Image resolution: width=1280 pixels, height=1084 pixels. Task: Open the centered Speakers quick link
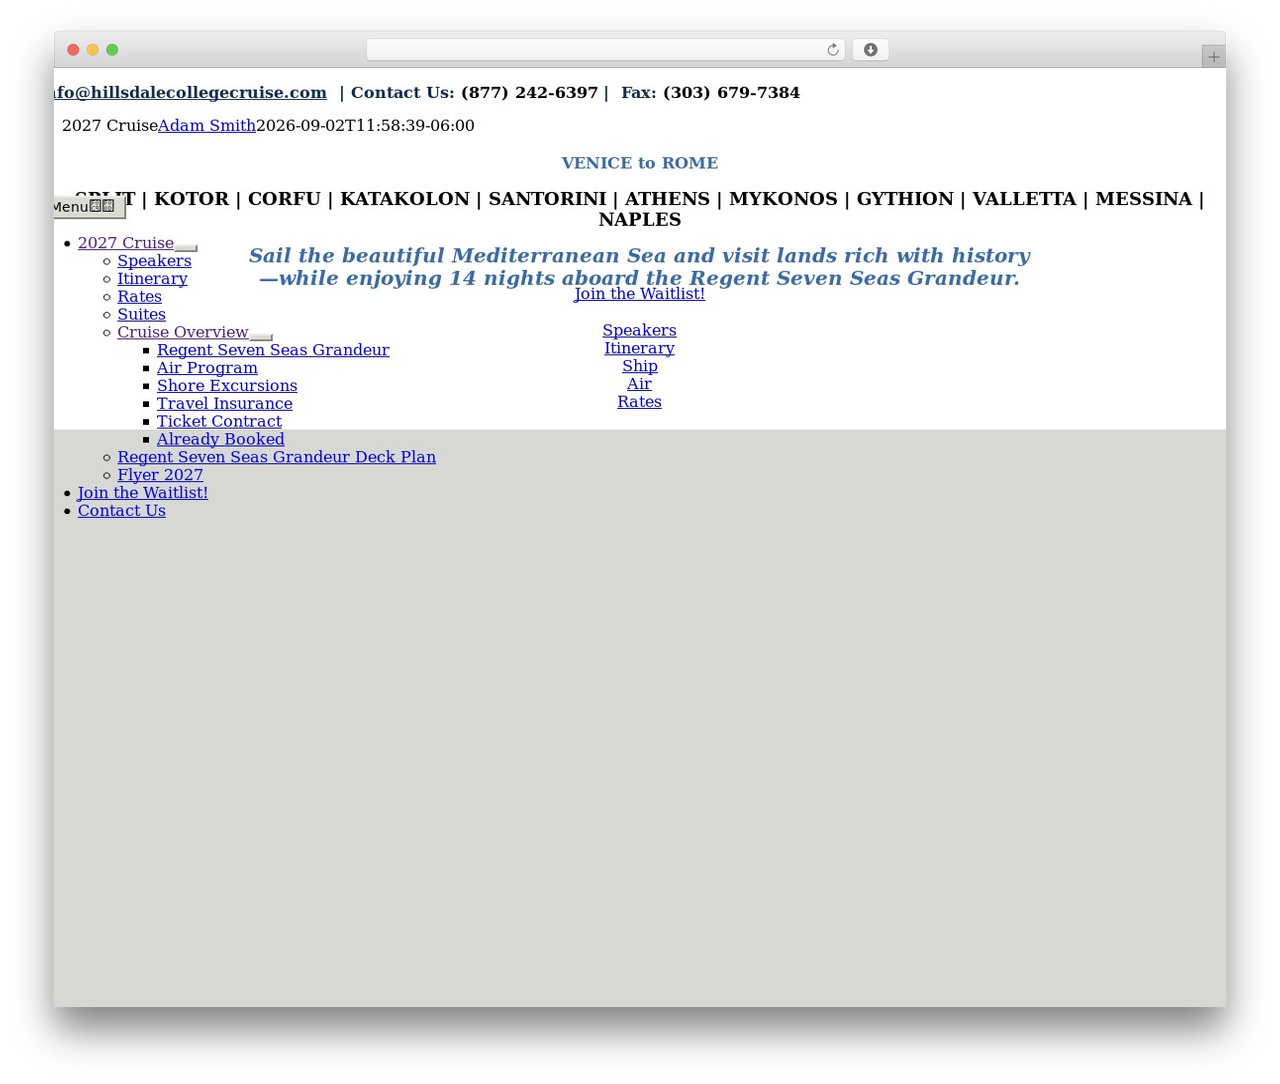pyautogui.click(x=640, y=331)
